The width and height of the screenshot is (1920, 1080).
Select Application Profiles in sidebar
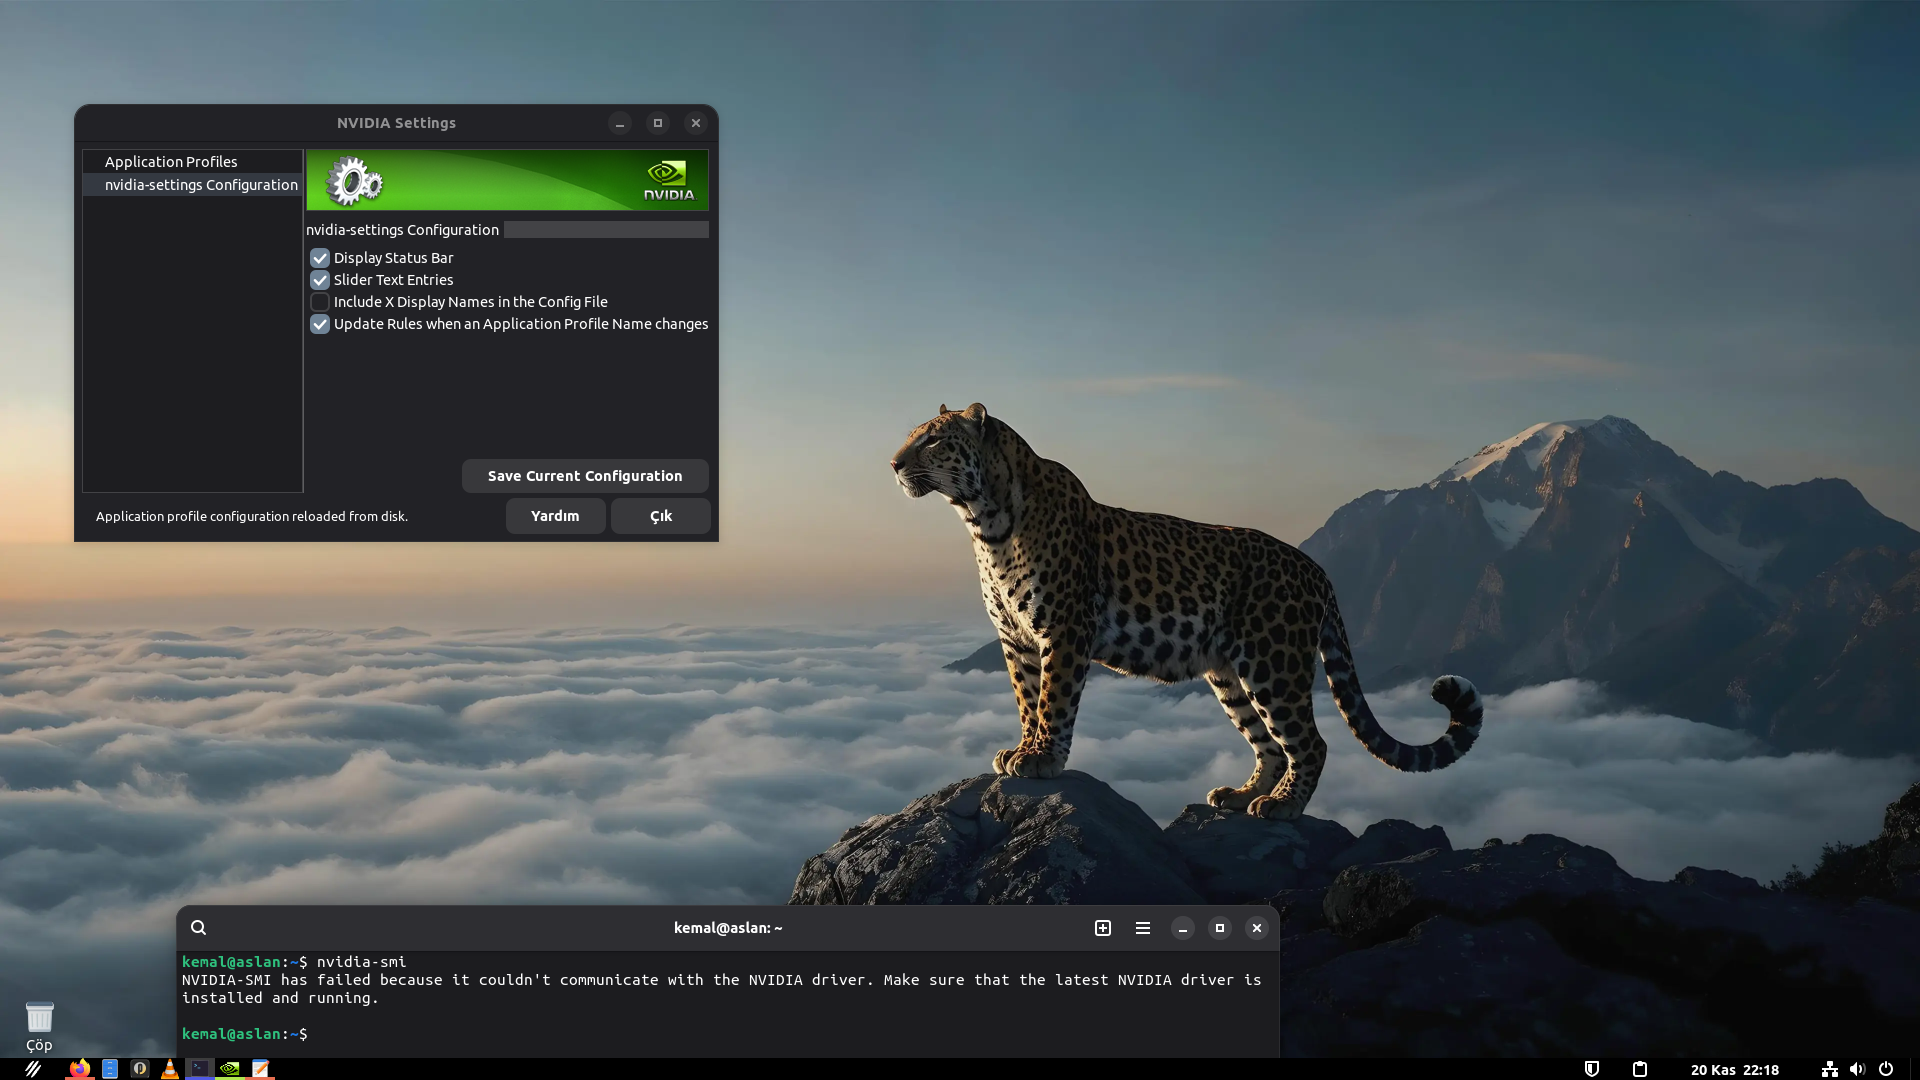(171, 162)
